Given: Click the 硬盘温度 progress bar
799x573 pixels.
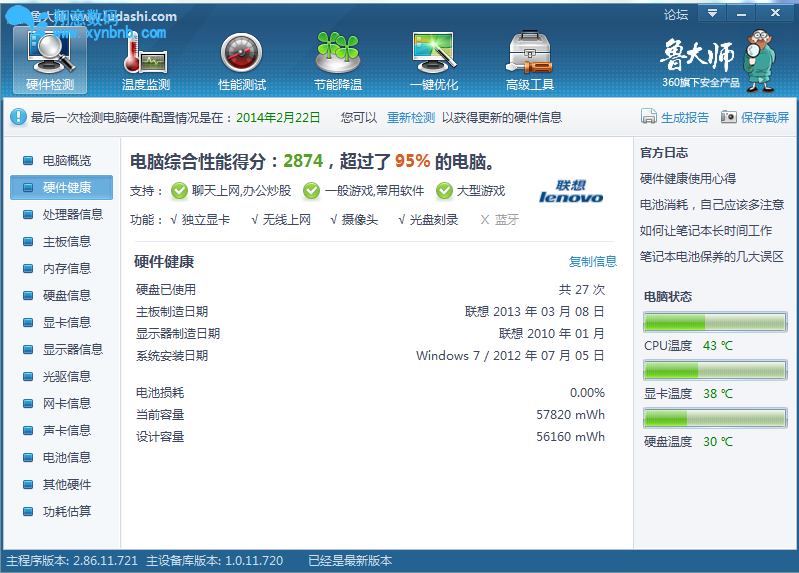Looking at the screenshot, I should click(715, 418).
